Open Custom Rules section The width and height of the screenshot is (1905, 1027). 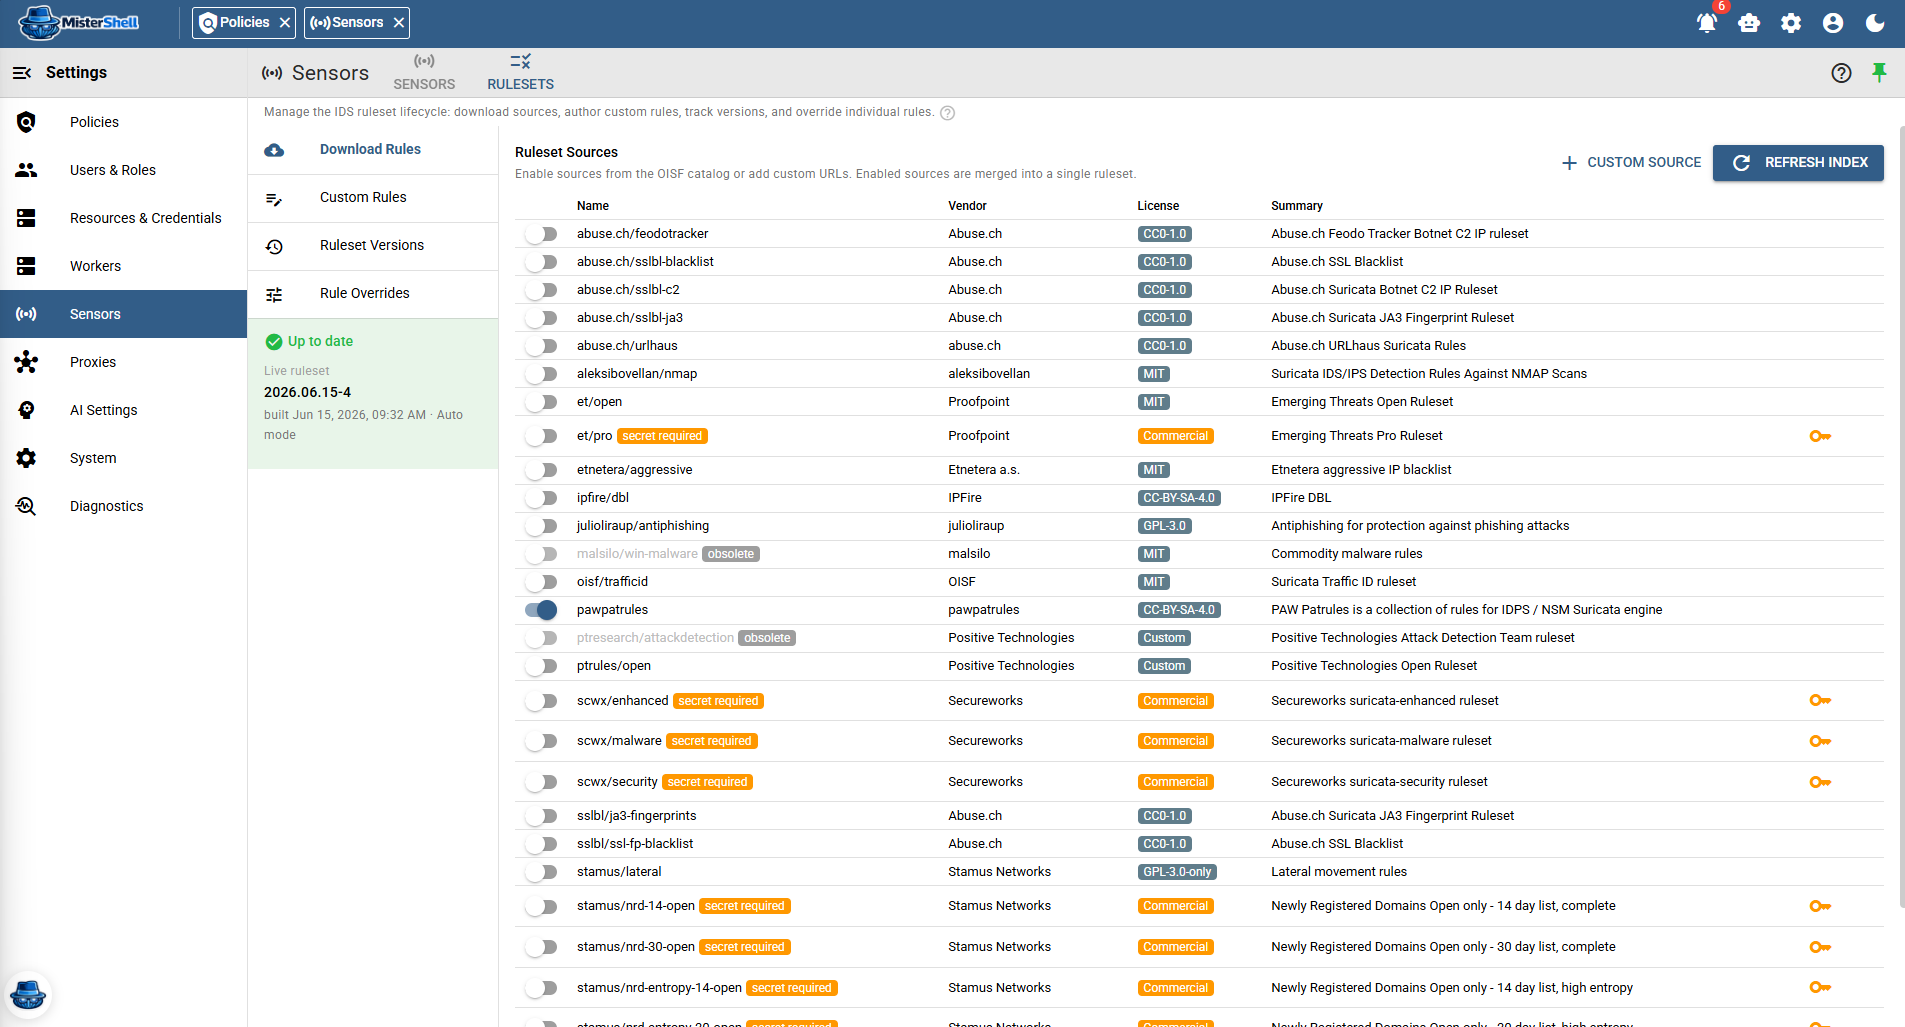pos(373,198)
